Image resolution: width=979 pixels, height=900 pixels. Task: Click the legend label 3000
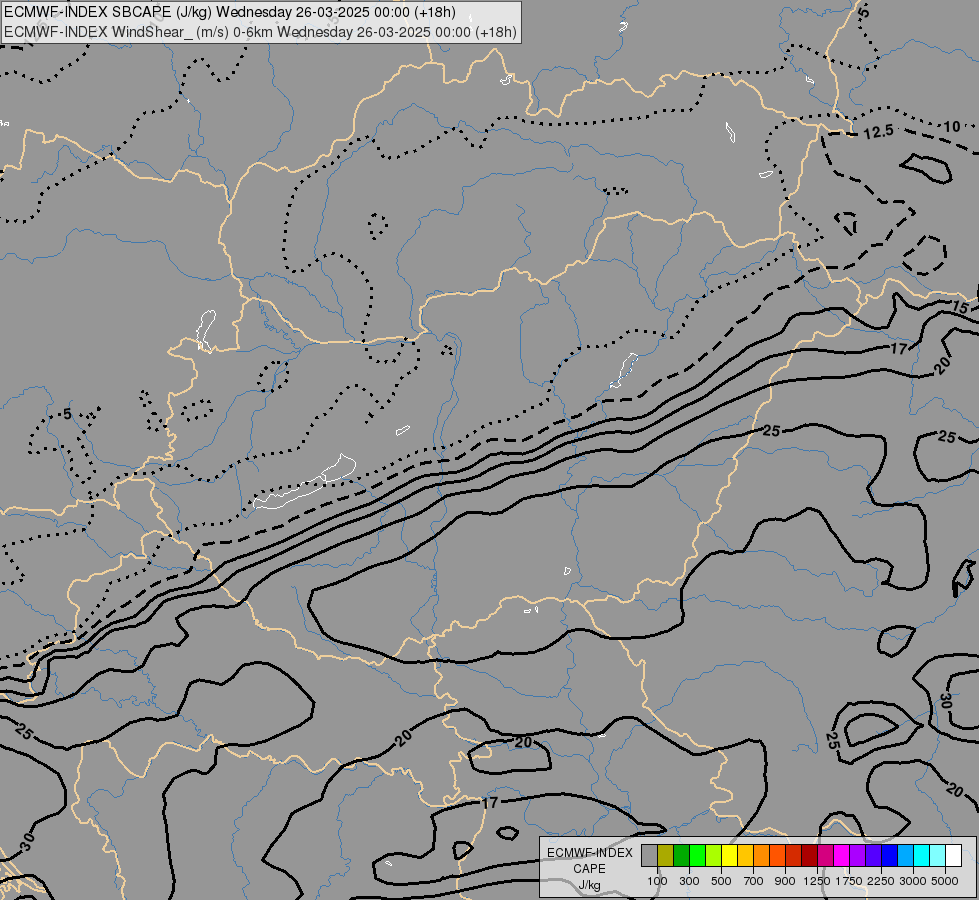tap(913, 881)
